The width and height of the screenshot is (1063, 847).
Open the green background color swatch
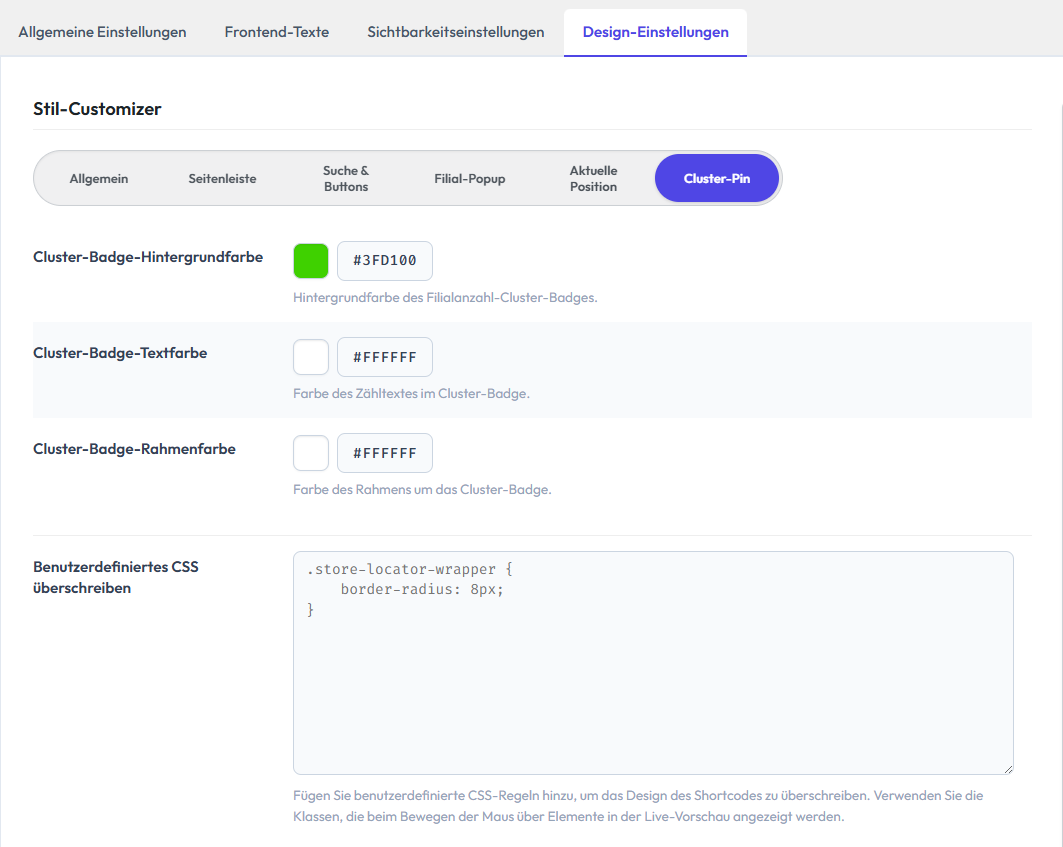(311, 261)
